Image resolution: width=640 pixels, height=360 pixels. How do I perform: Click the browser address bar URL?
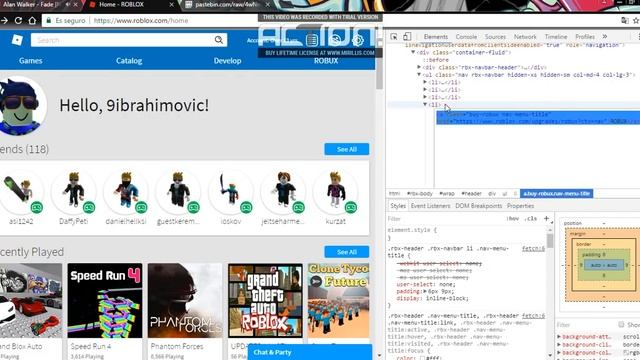pos(141,20)
